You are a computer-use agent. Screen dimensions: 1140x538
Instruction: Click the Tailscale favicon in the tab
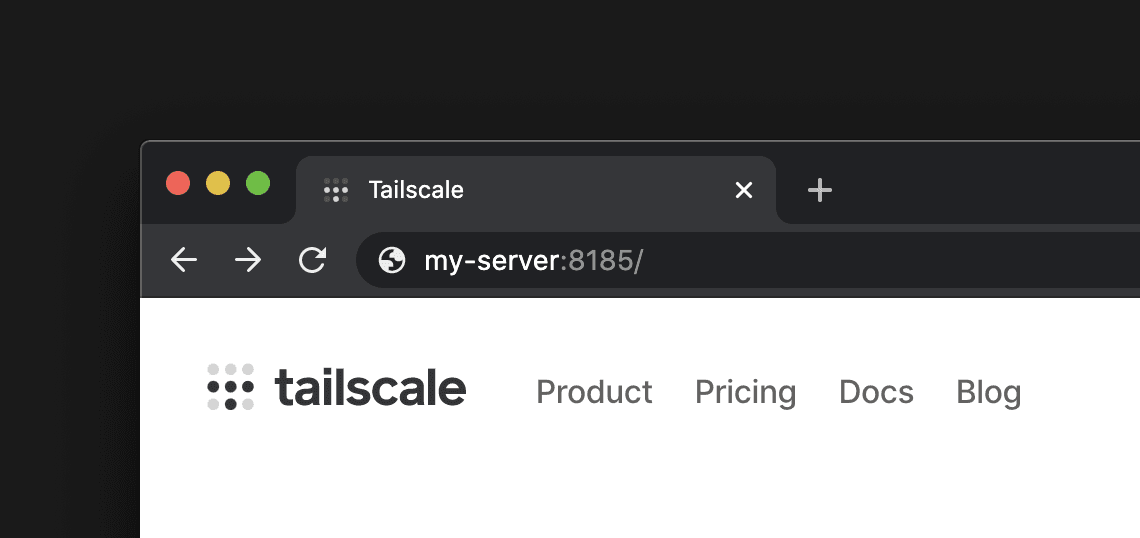pyautogui.click(x=336, y=190)
